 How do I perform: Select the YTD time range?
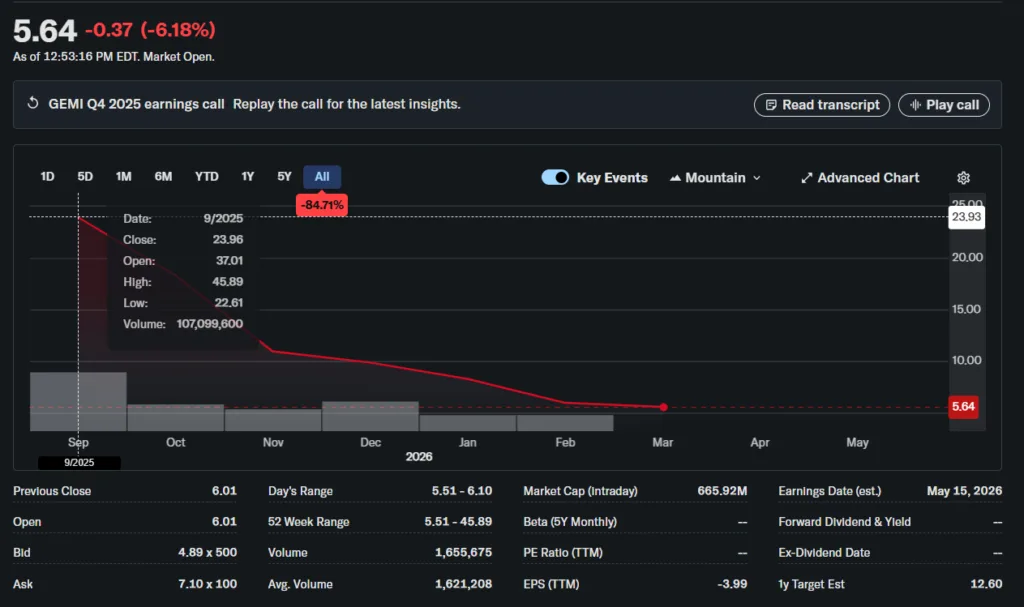206,177
